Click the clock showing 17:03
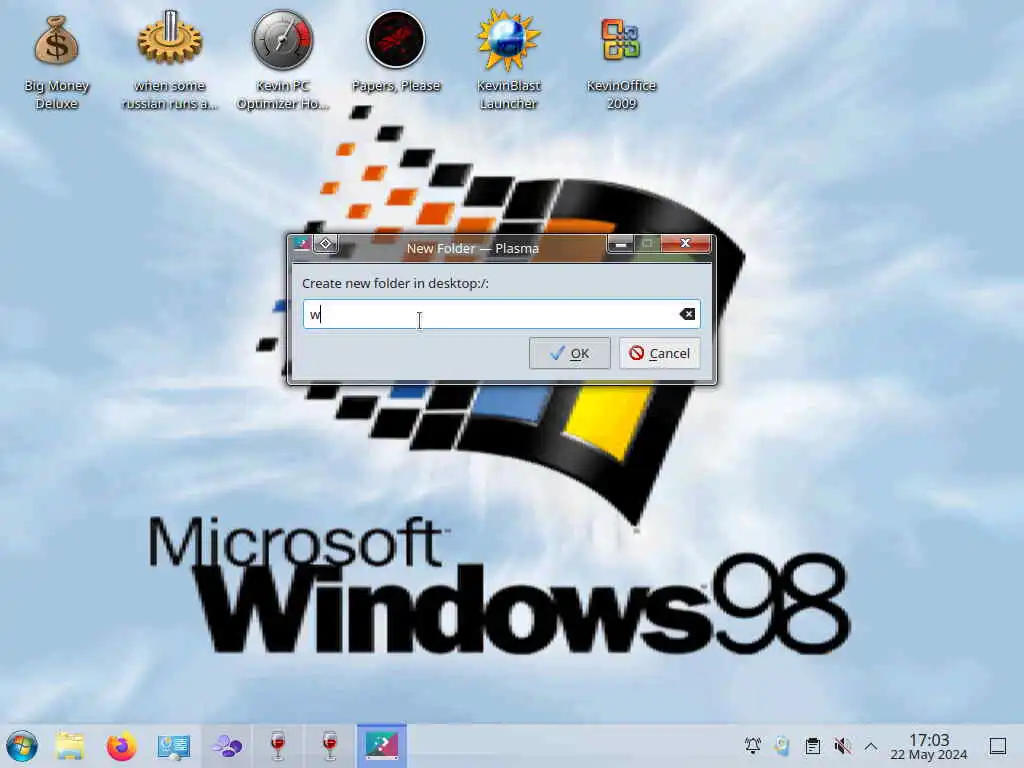Viewport: 1024px width, 768px height. [x=929, y=746]
